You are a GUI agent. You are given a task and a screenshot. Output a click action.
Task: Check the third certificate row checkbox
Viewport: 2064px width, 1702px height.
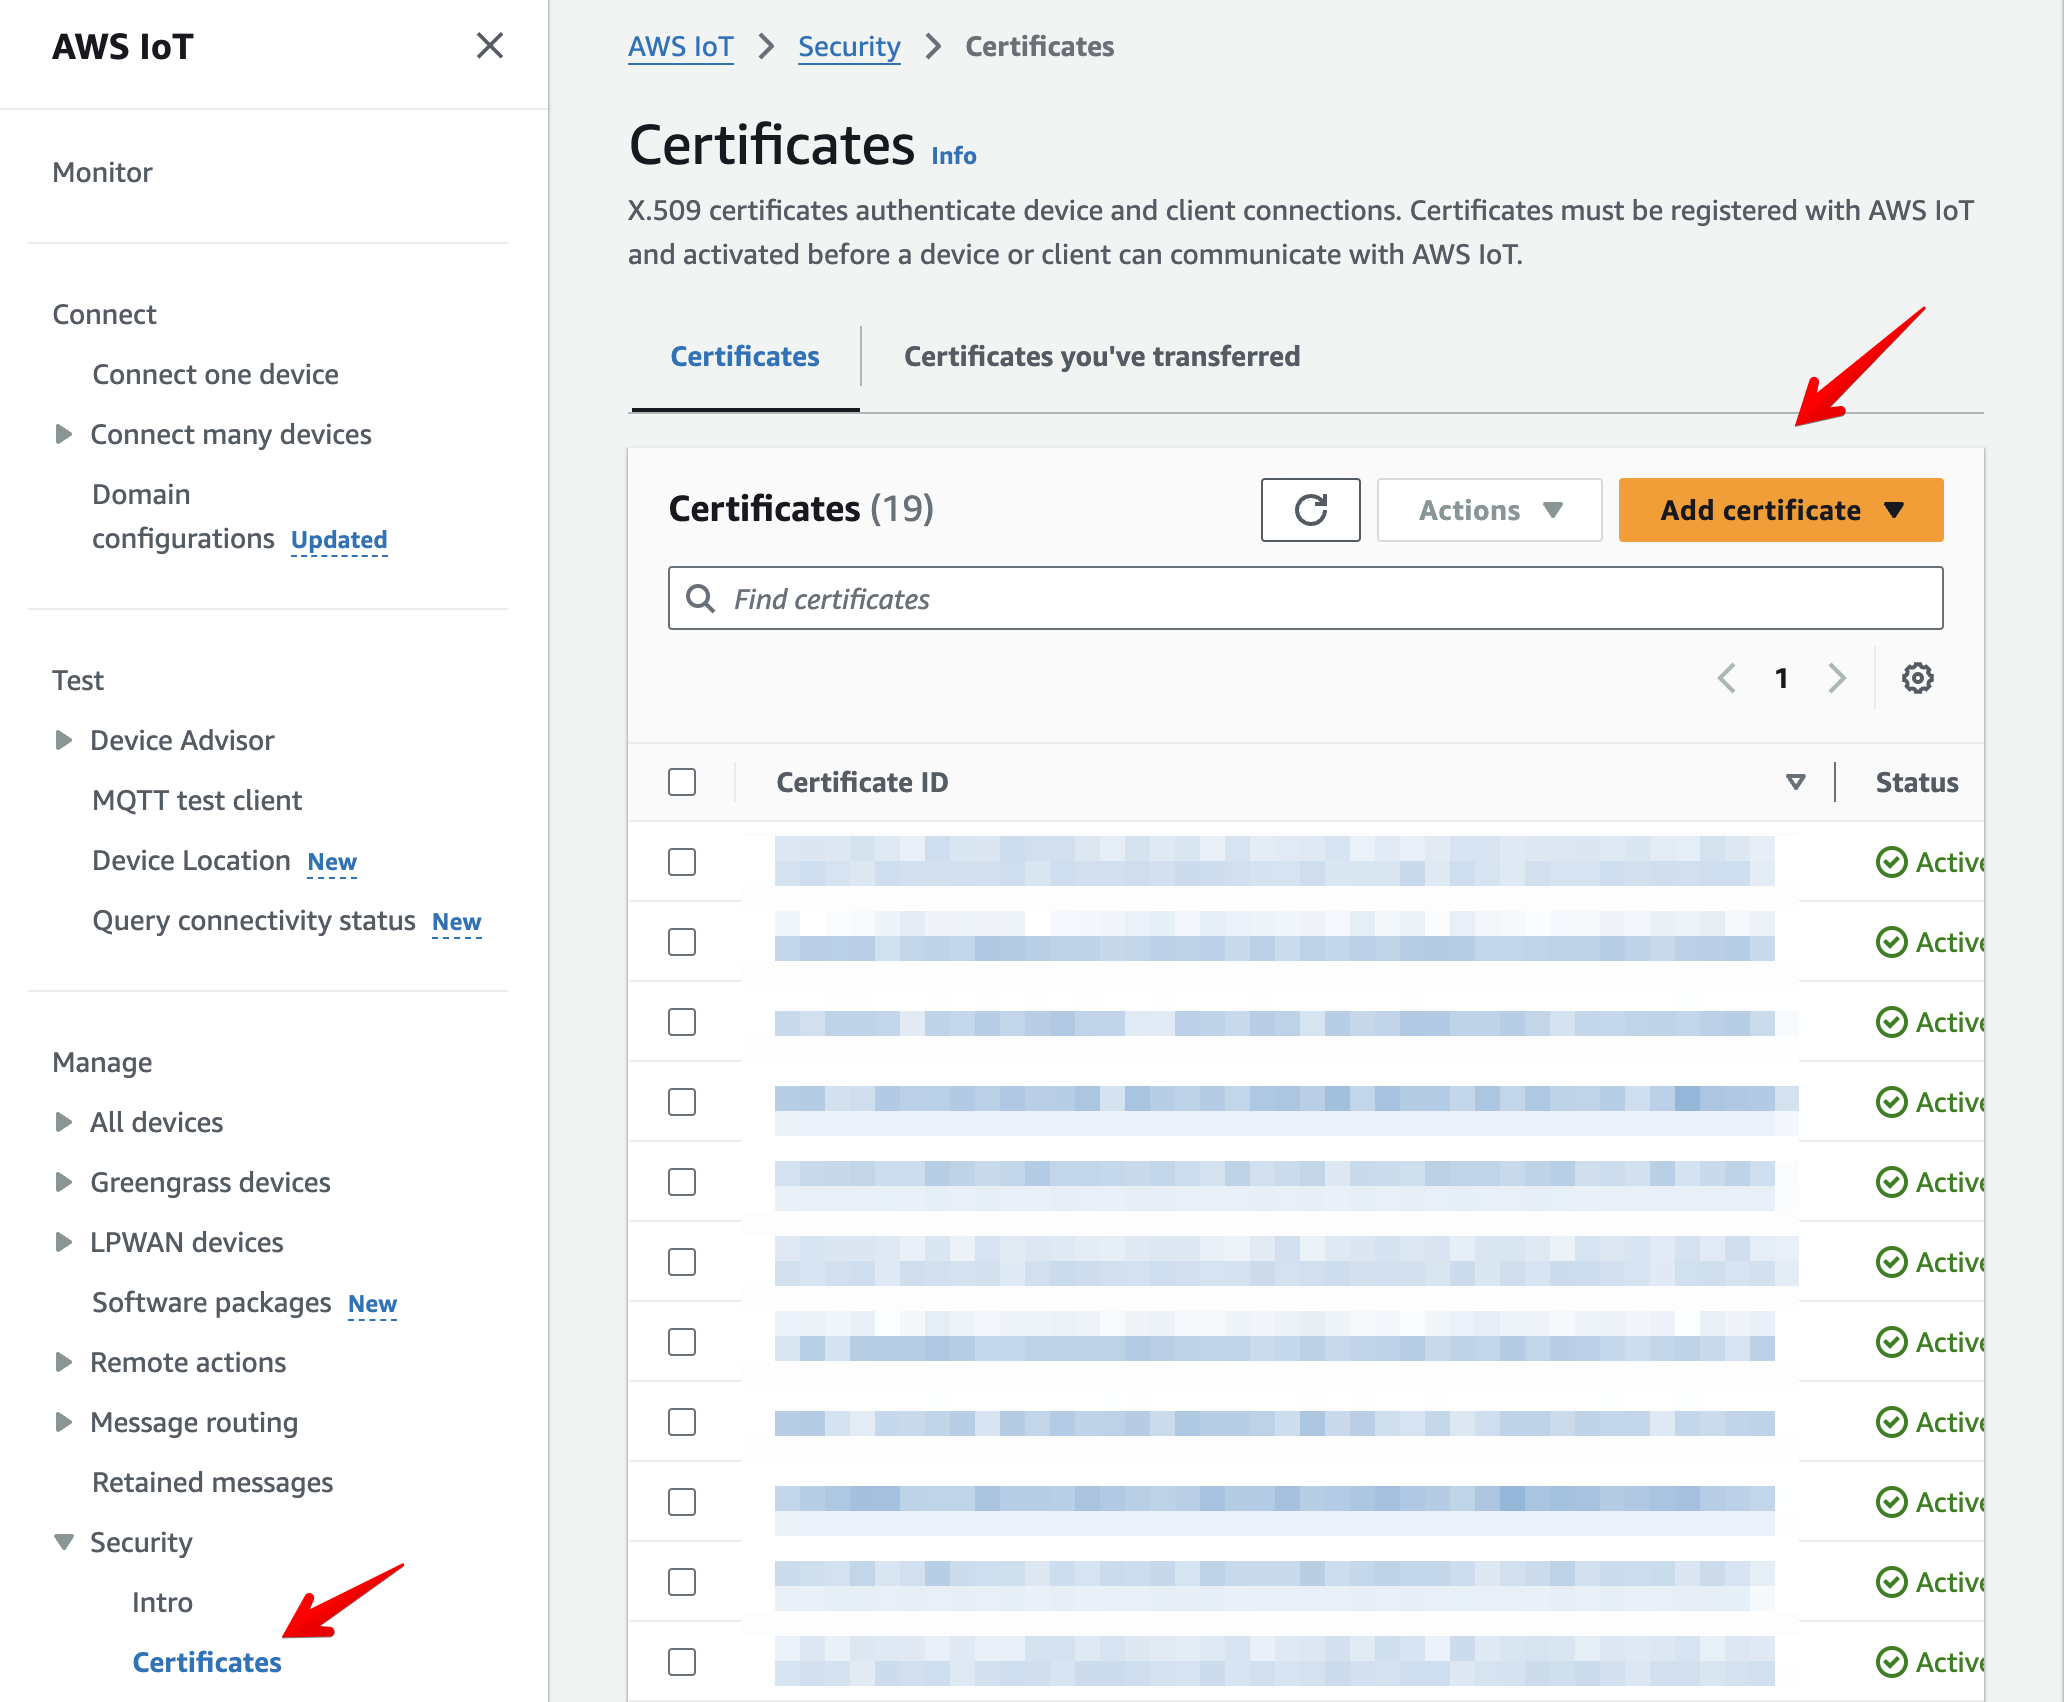pos(682,1022)
